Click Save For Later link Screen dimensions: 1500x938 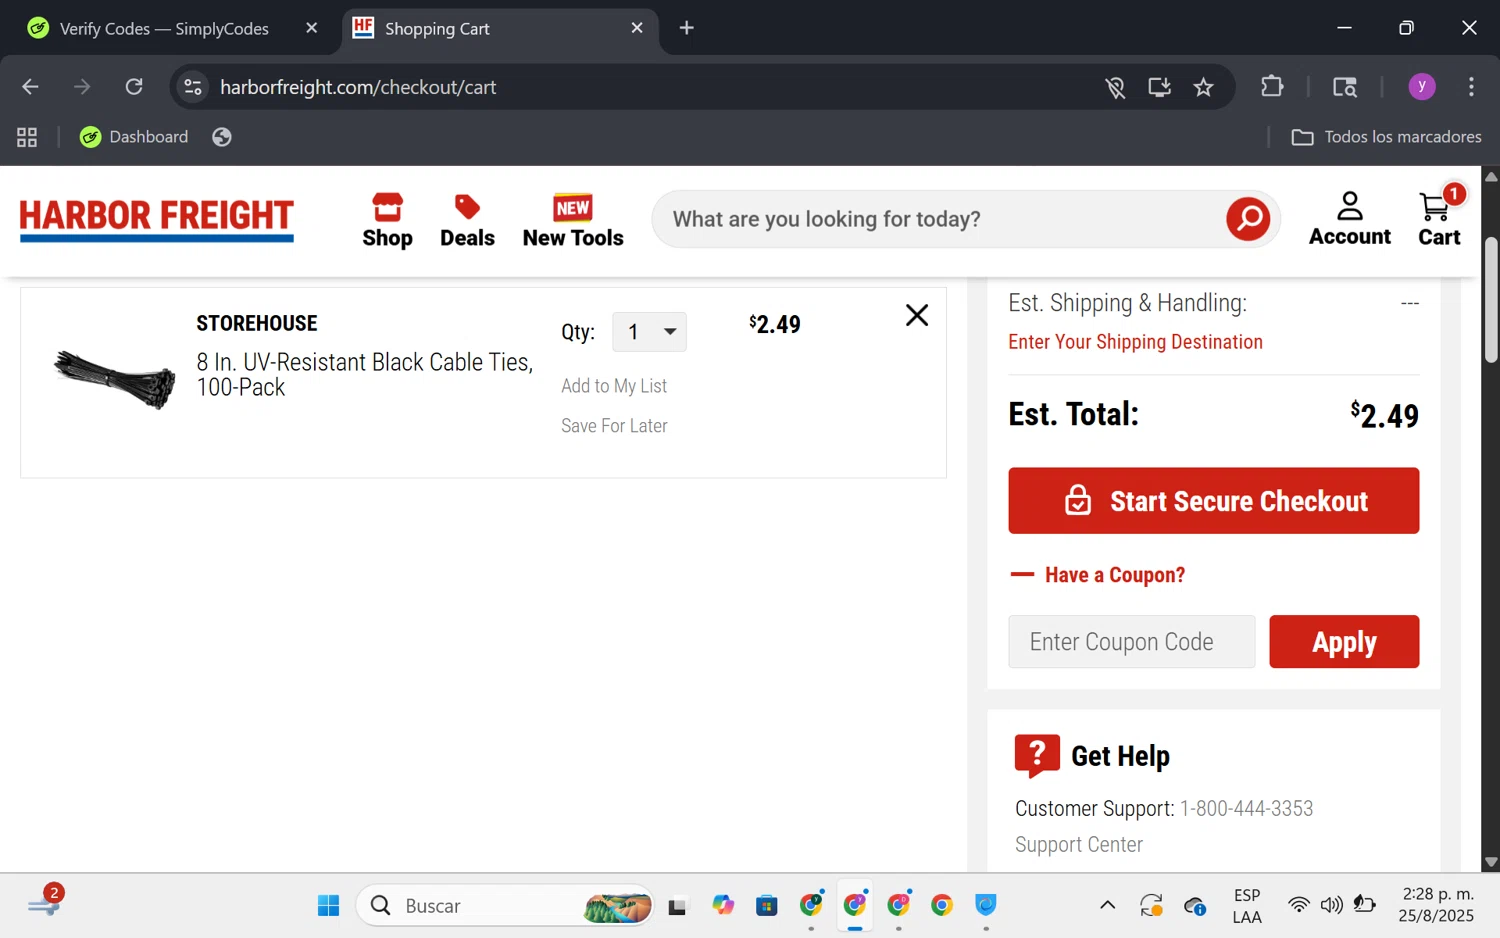(614, 426)
